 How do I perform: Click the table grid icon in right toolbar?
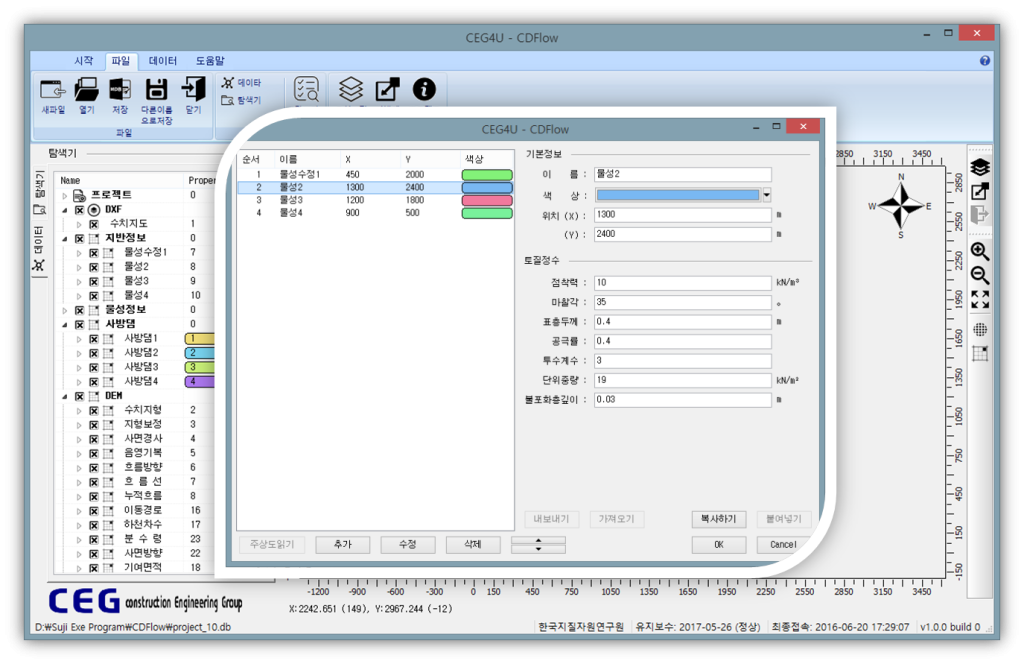click(x=980, y=354)
